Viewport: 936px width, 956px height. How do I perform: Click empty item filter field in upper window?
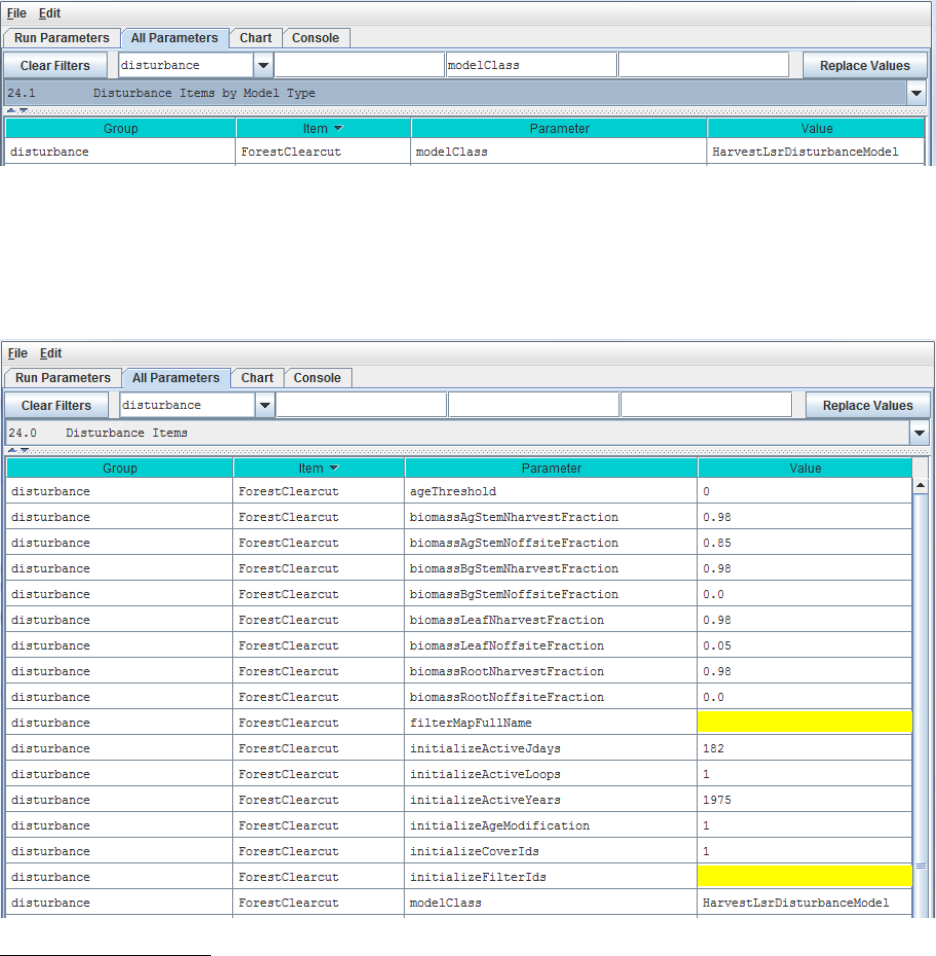click(359, 65)
